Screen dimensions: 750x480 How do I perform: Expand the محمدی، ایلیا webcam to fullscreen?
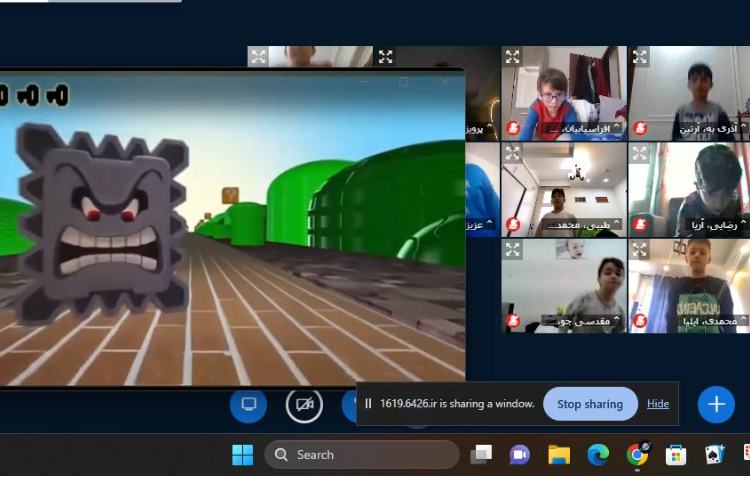(640, 250)
